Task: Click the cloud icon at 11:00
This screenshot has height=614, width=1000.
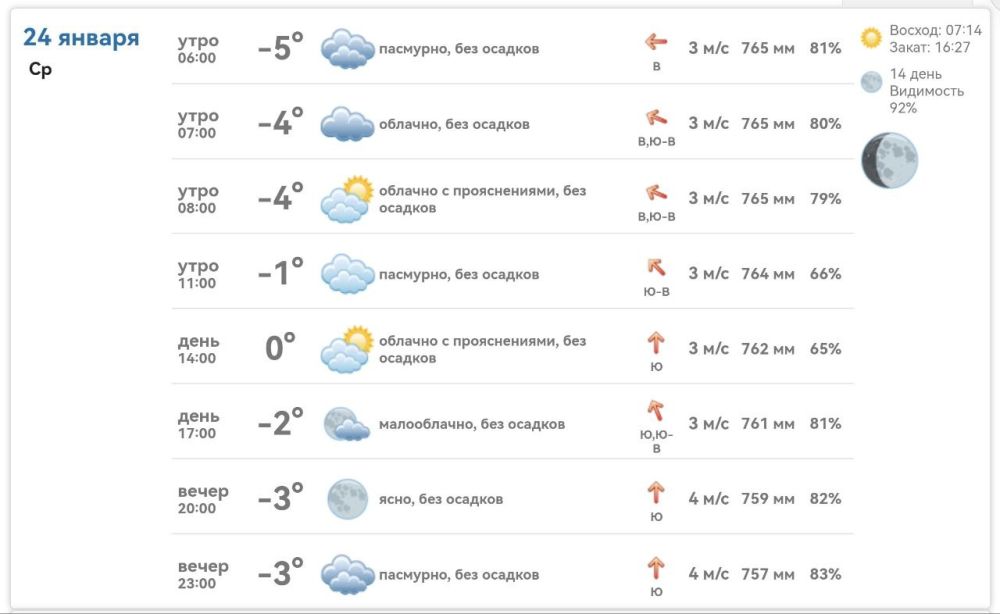Action: click(x=347, y=274)
